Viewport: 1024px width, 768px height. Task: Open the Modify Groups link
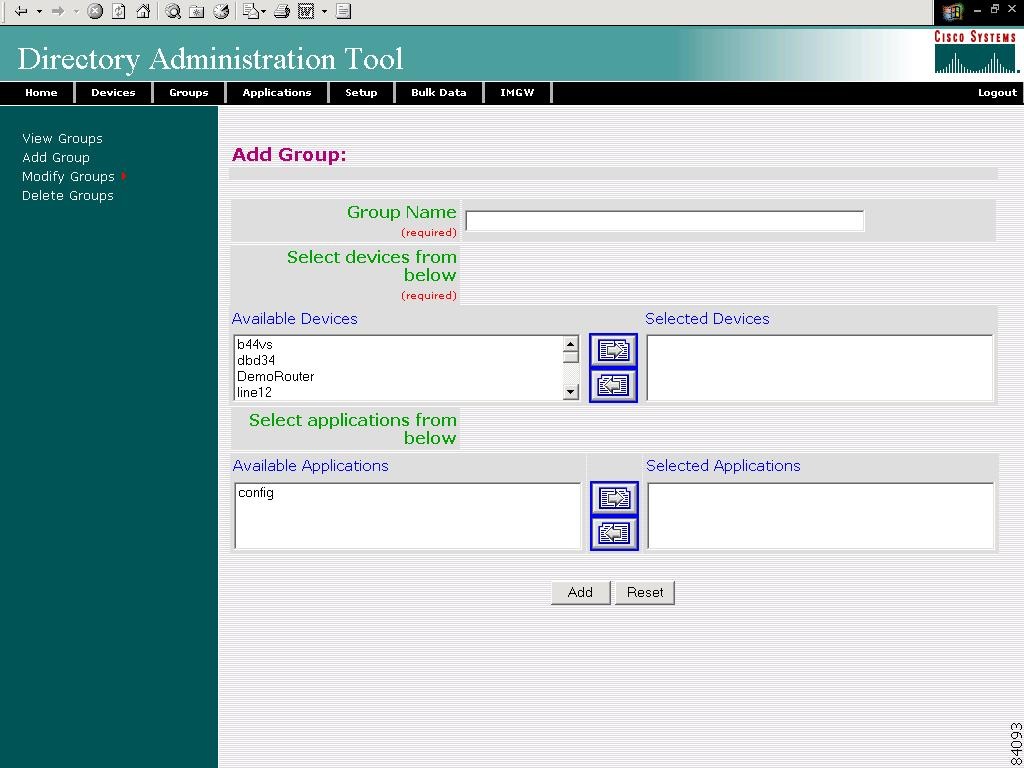coord(69,176)
